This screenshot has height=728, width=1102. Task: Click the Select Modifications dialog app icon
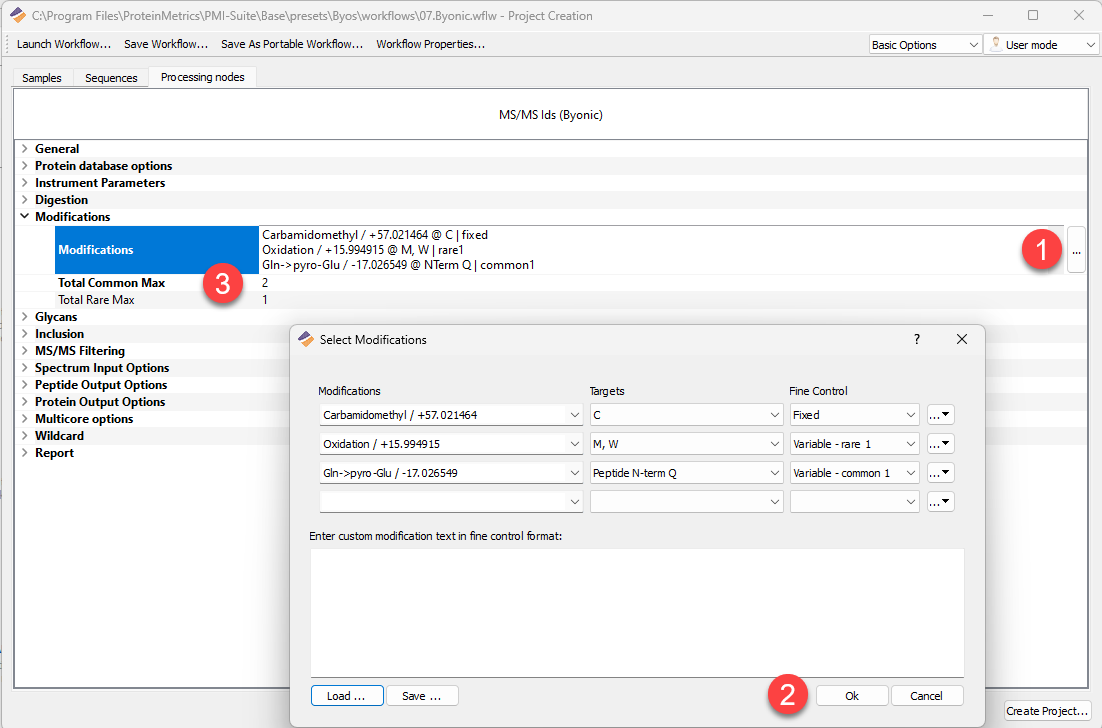(306, 339)
